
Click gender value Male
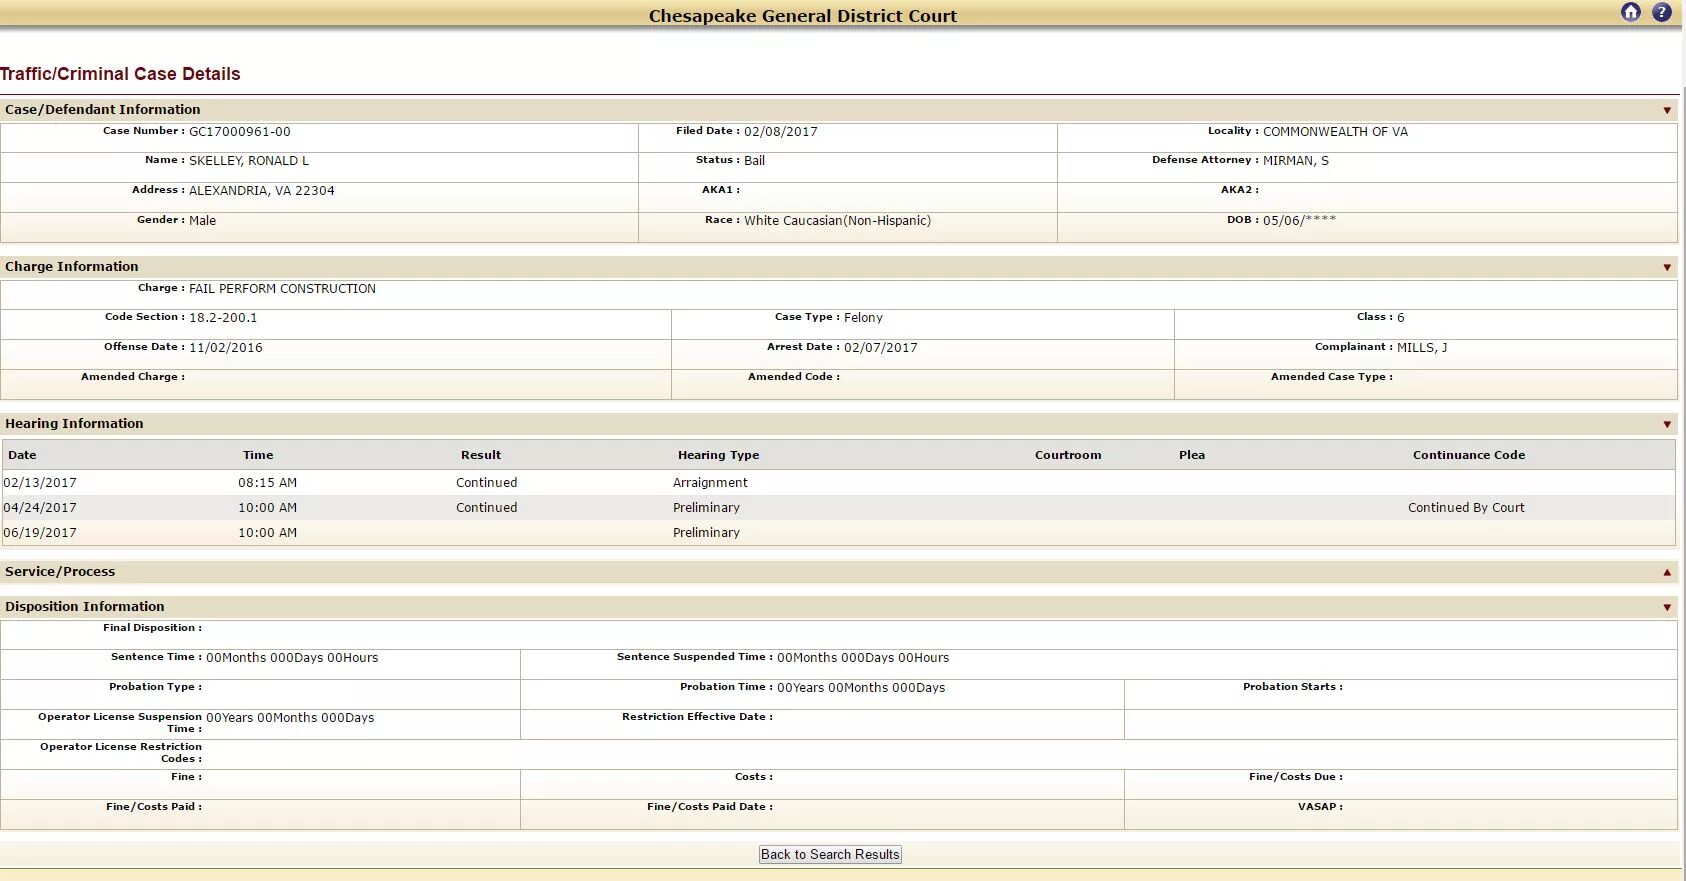pos(202,220)
